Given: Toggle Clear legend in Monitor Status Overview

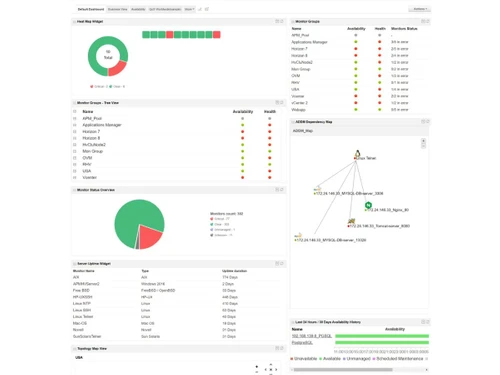Looking at the screenshot, I should pos(220,224).
